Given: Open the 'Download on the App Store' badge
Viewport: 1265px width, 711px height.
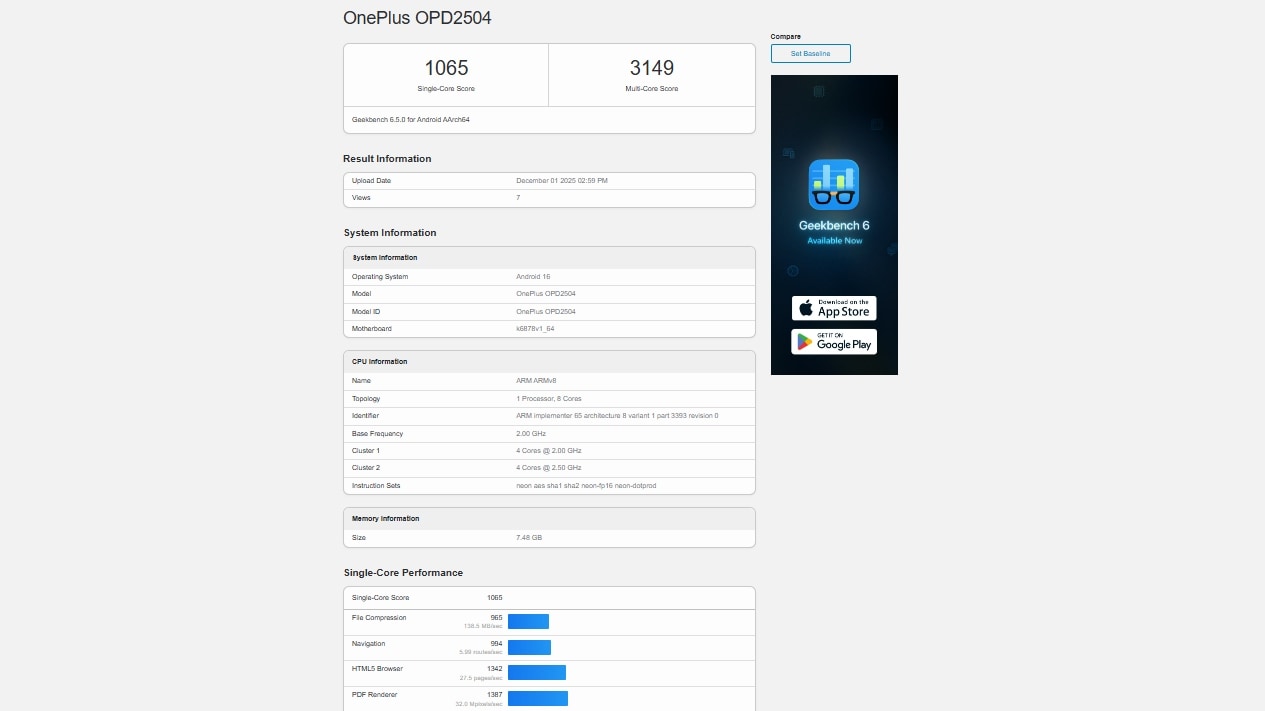Looking at the screenshot, I should tap(834, 307).
